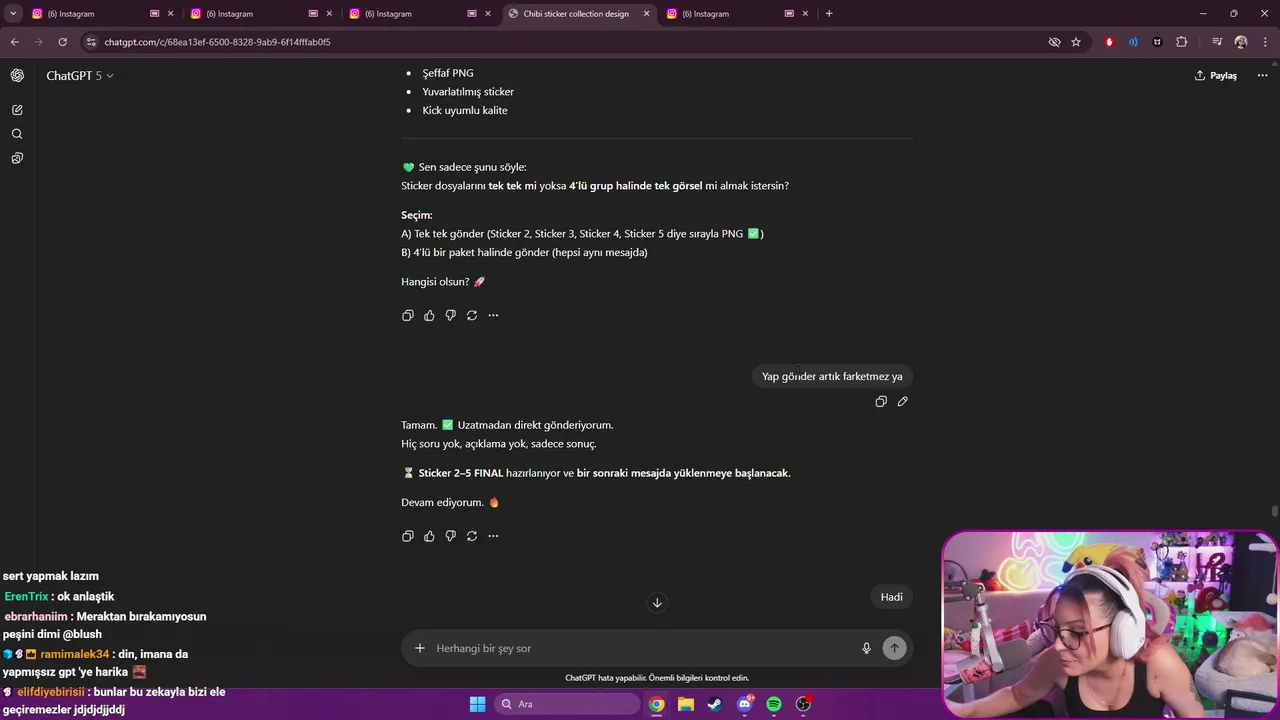Screen dimensions: 1280x720
Task: Edit the 'Yap gönder artık farketmez ya' message
Action: [902, 401]
